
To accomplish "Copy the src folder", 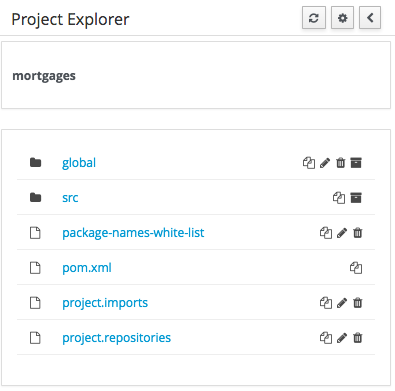I will [339, 198].
